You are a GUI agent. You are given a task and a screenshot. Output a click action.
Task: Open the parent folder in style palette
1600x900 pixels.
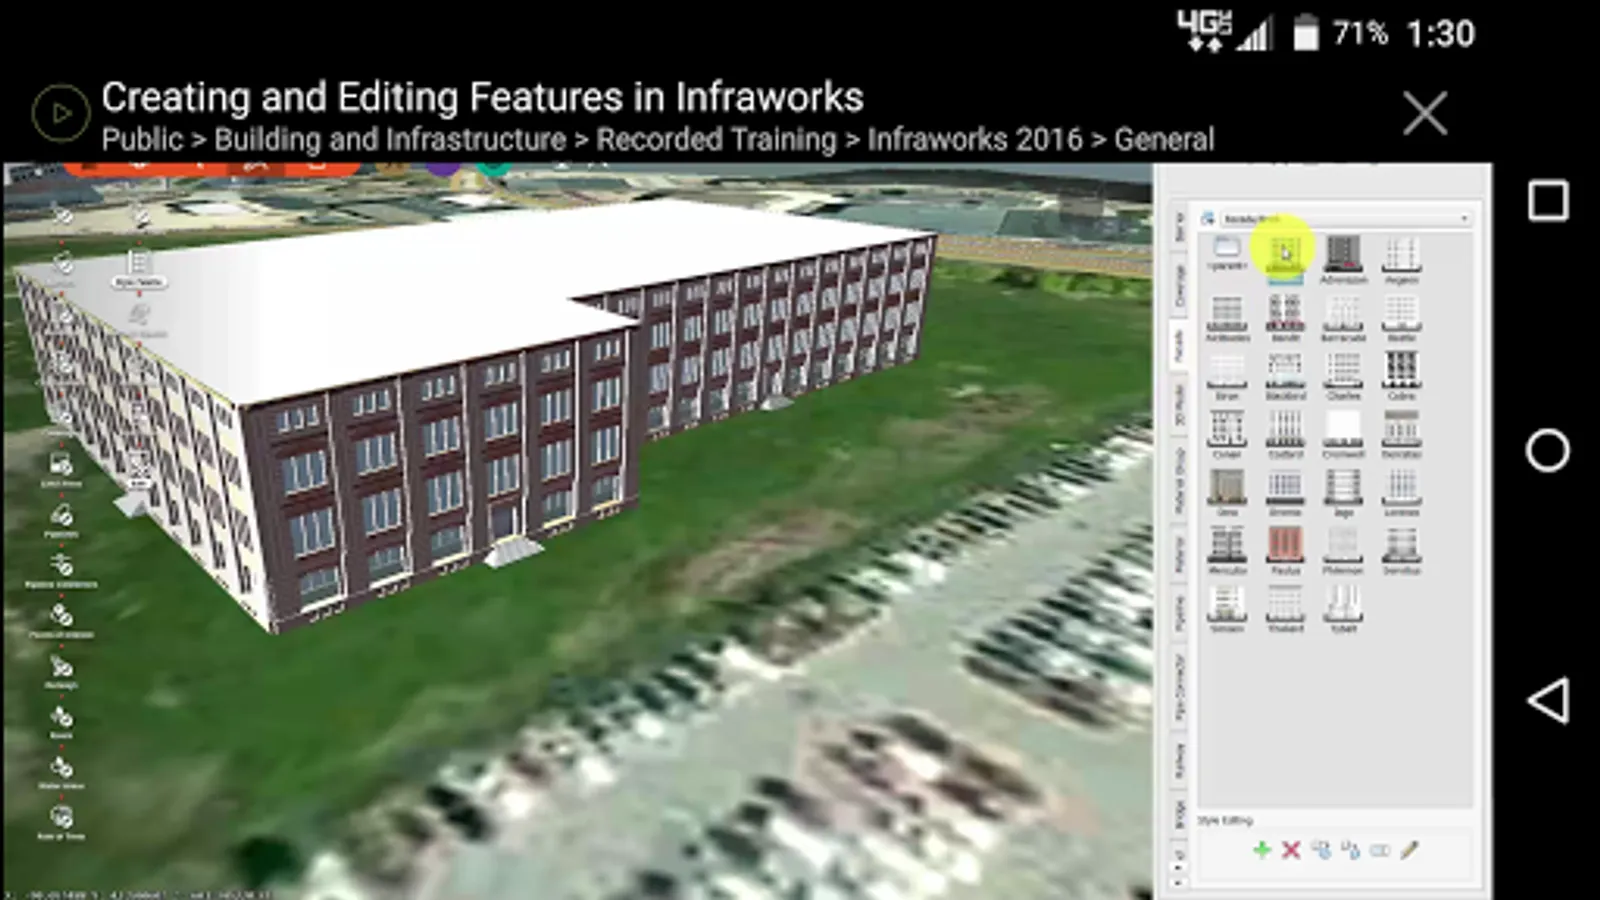click(1227, 253)
